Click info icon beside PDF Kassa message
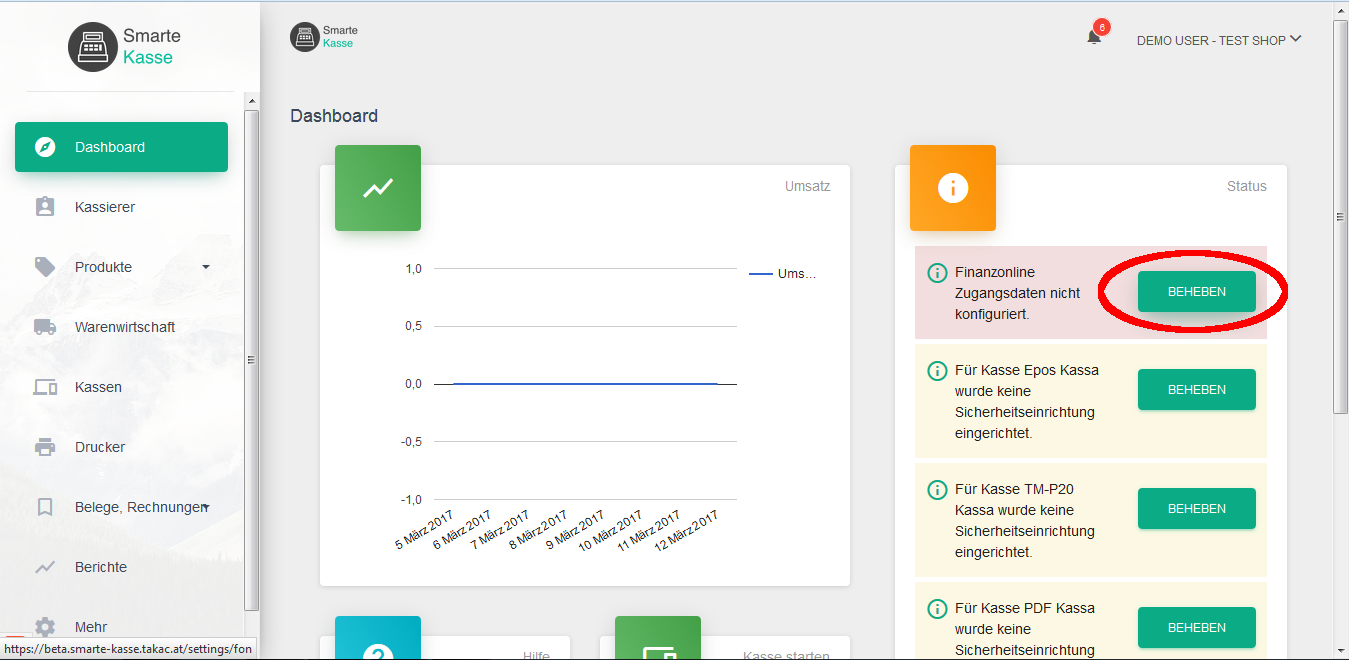This screenshot has height=660, width=1349. tap(937, 608)
